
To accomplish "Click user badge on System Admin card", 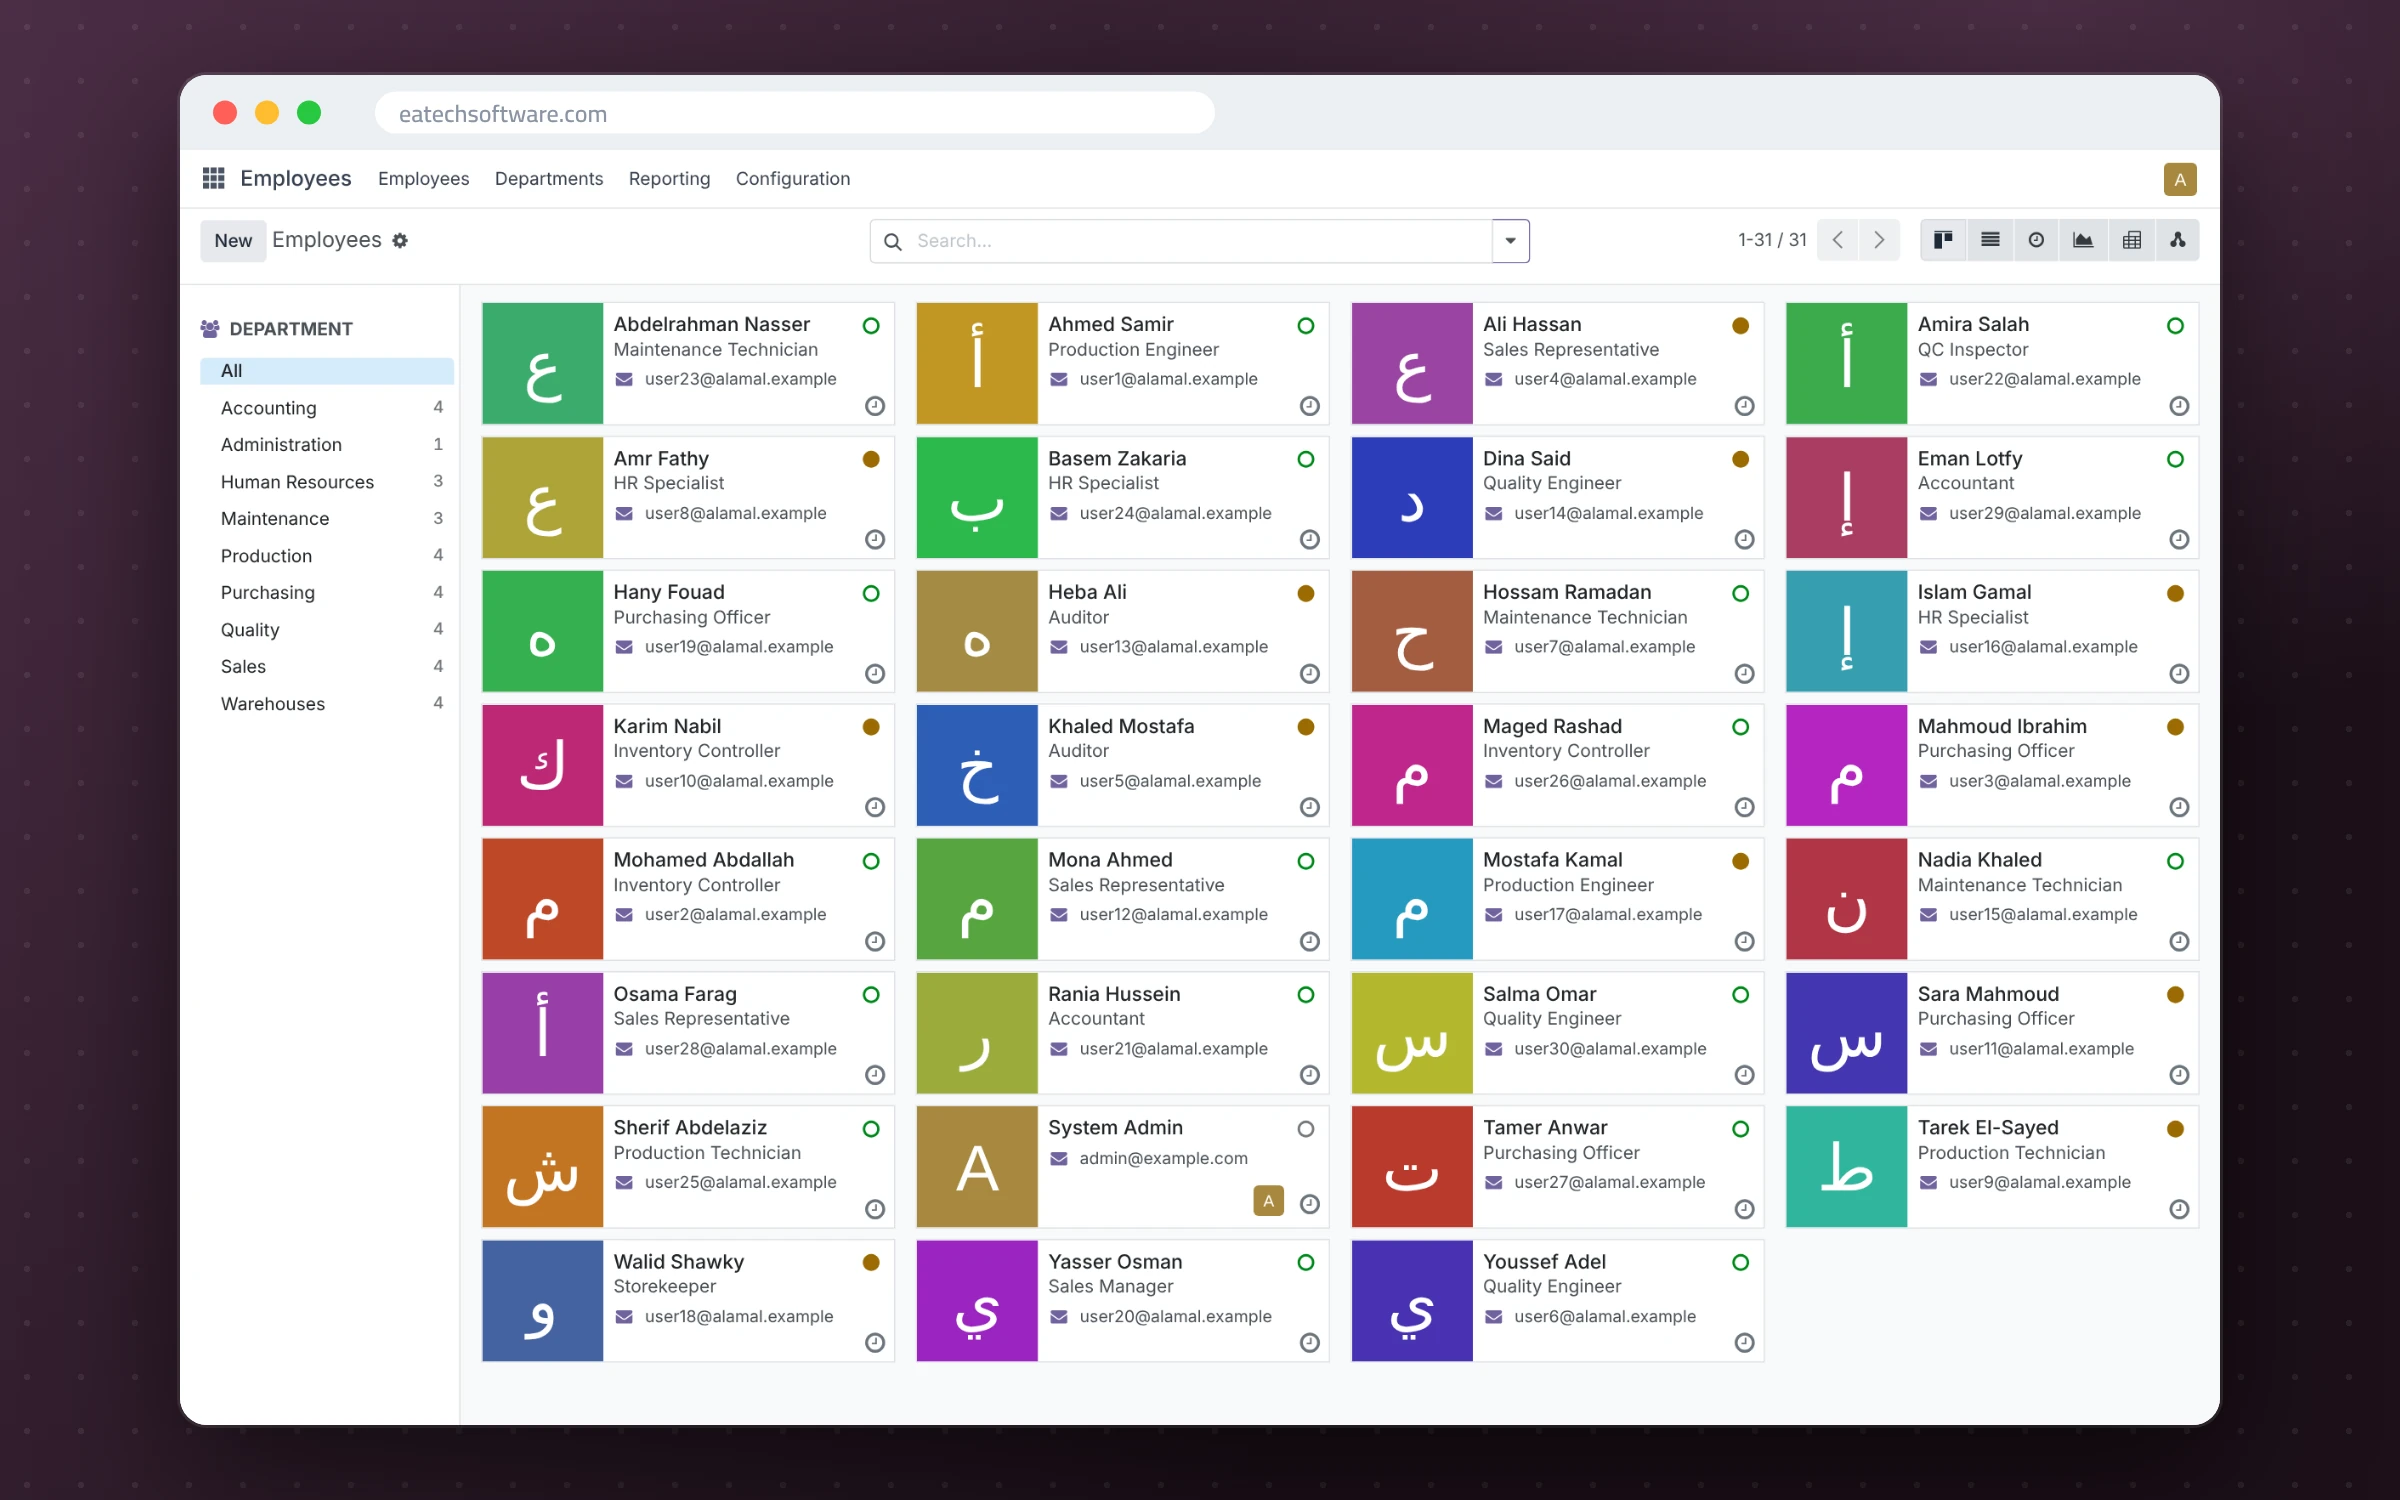I will (x=1268, y=1201).
